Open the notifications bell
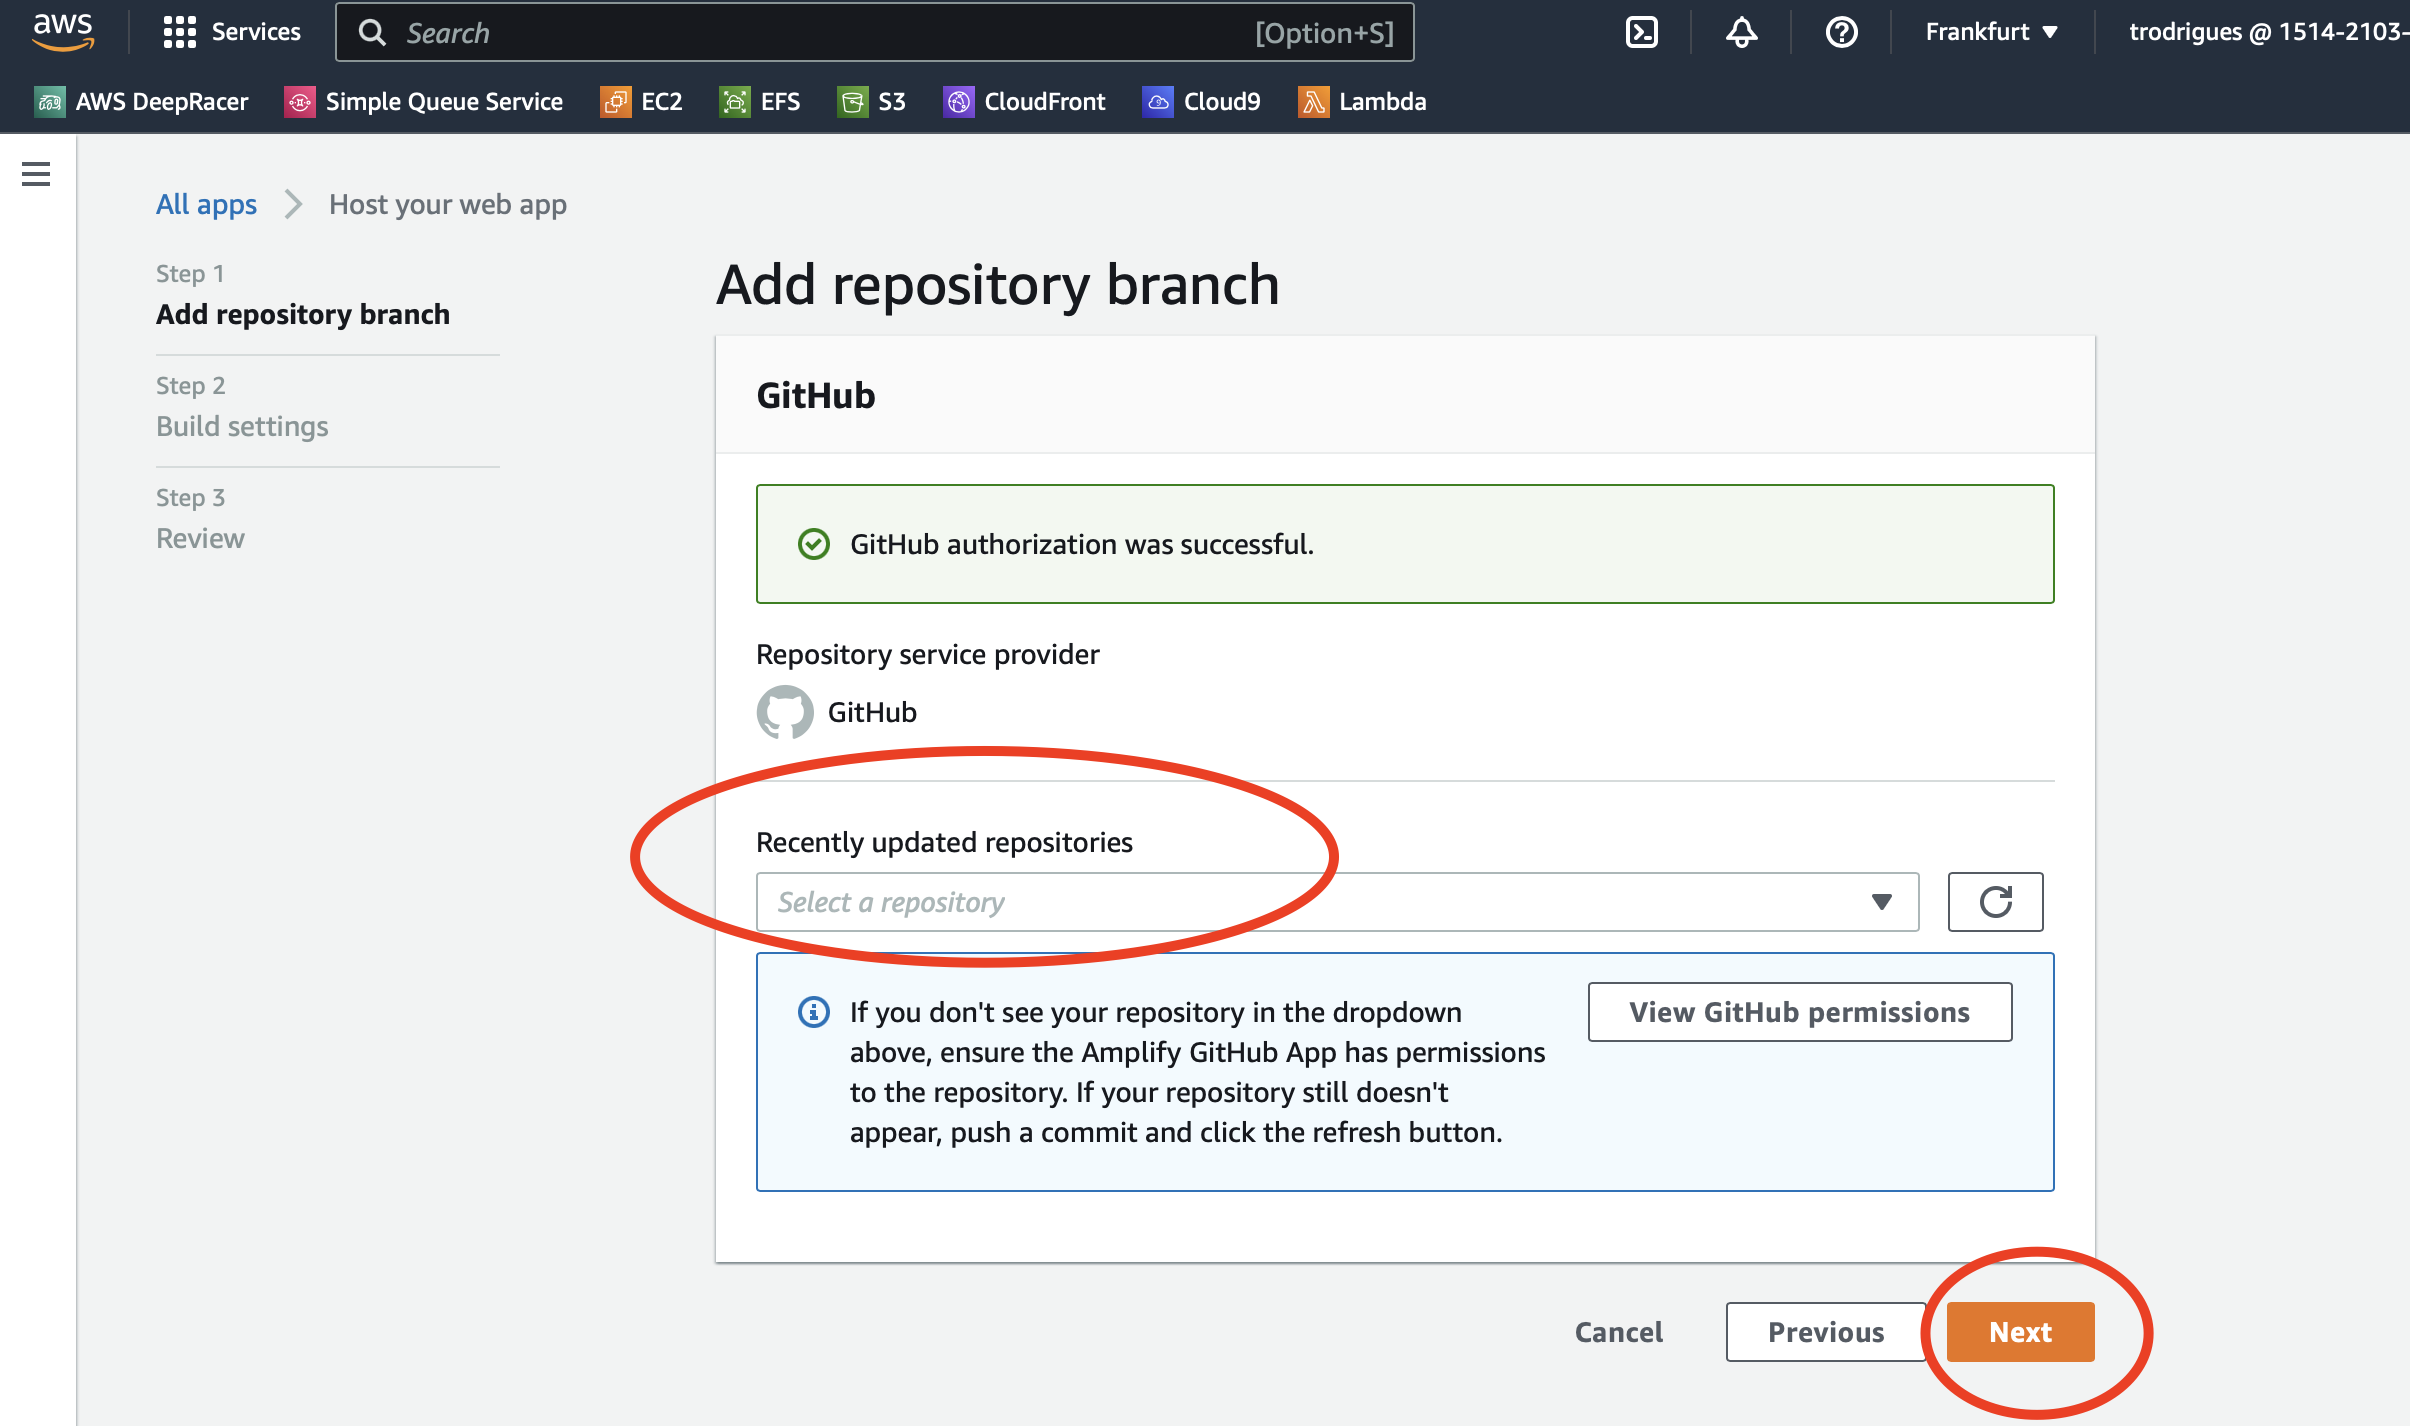The width and height of the screenshot is (2410, 1426). click(1741, 32)
